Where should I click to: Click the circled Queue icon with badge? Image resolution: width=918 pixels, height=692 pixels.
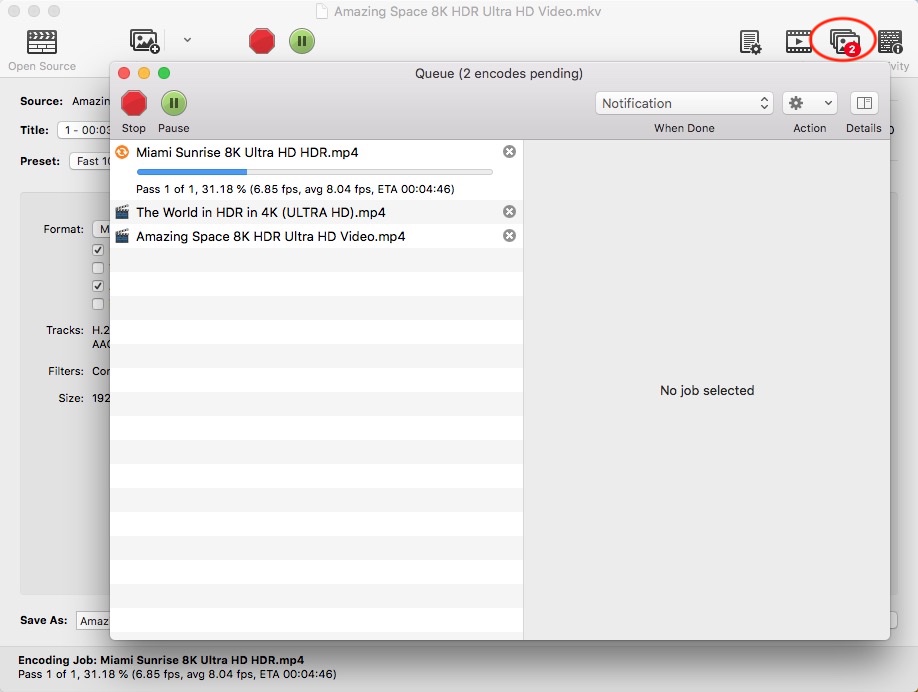click(x=846, y=42)
